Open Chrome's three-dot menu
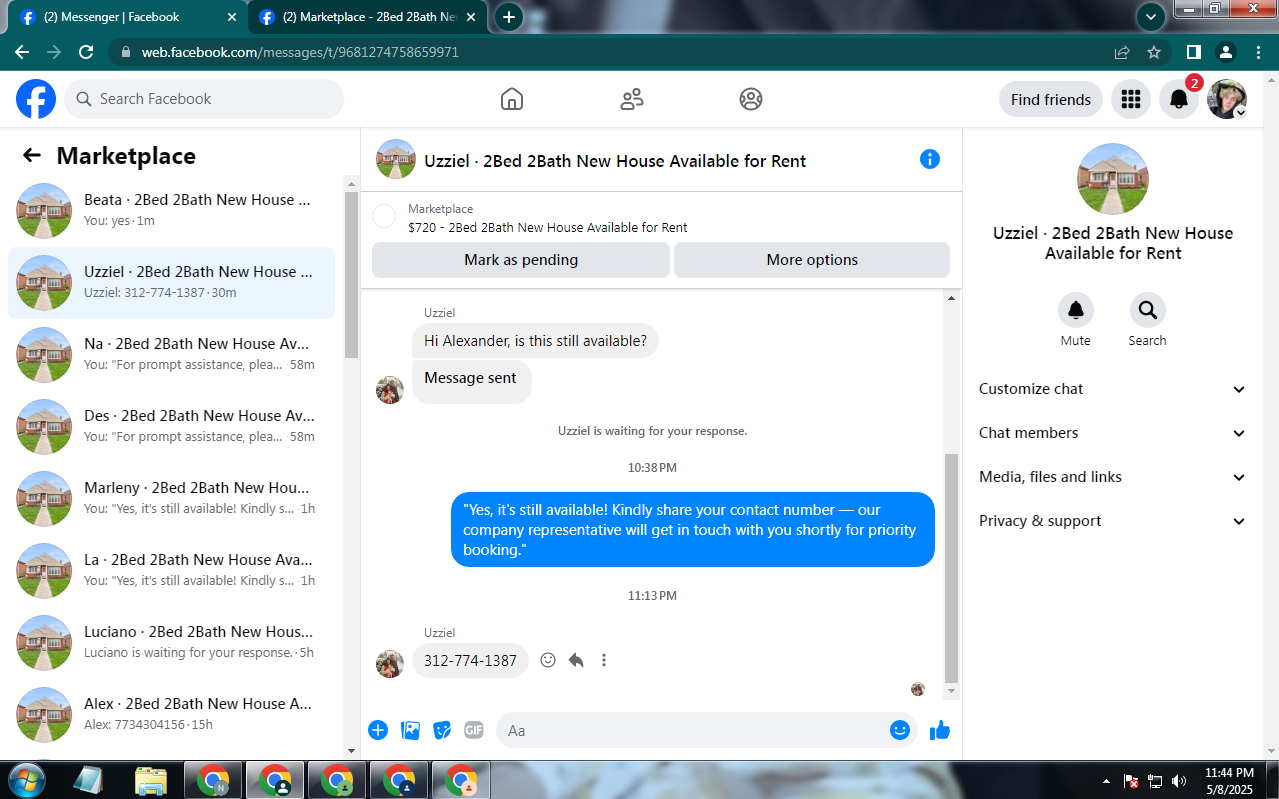The height and width of the screenshot is (799, 1279). (x=1258, y=52)
